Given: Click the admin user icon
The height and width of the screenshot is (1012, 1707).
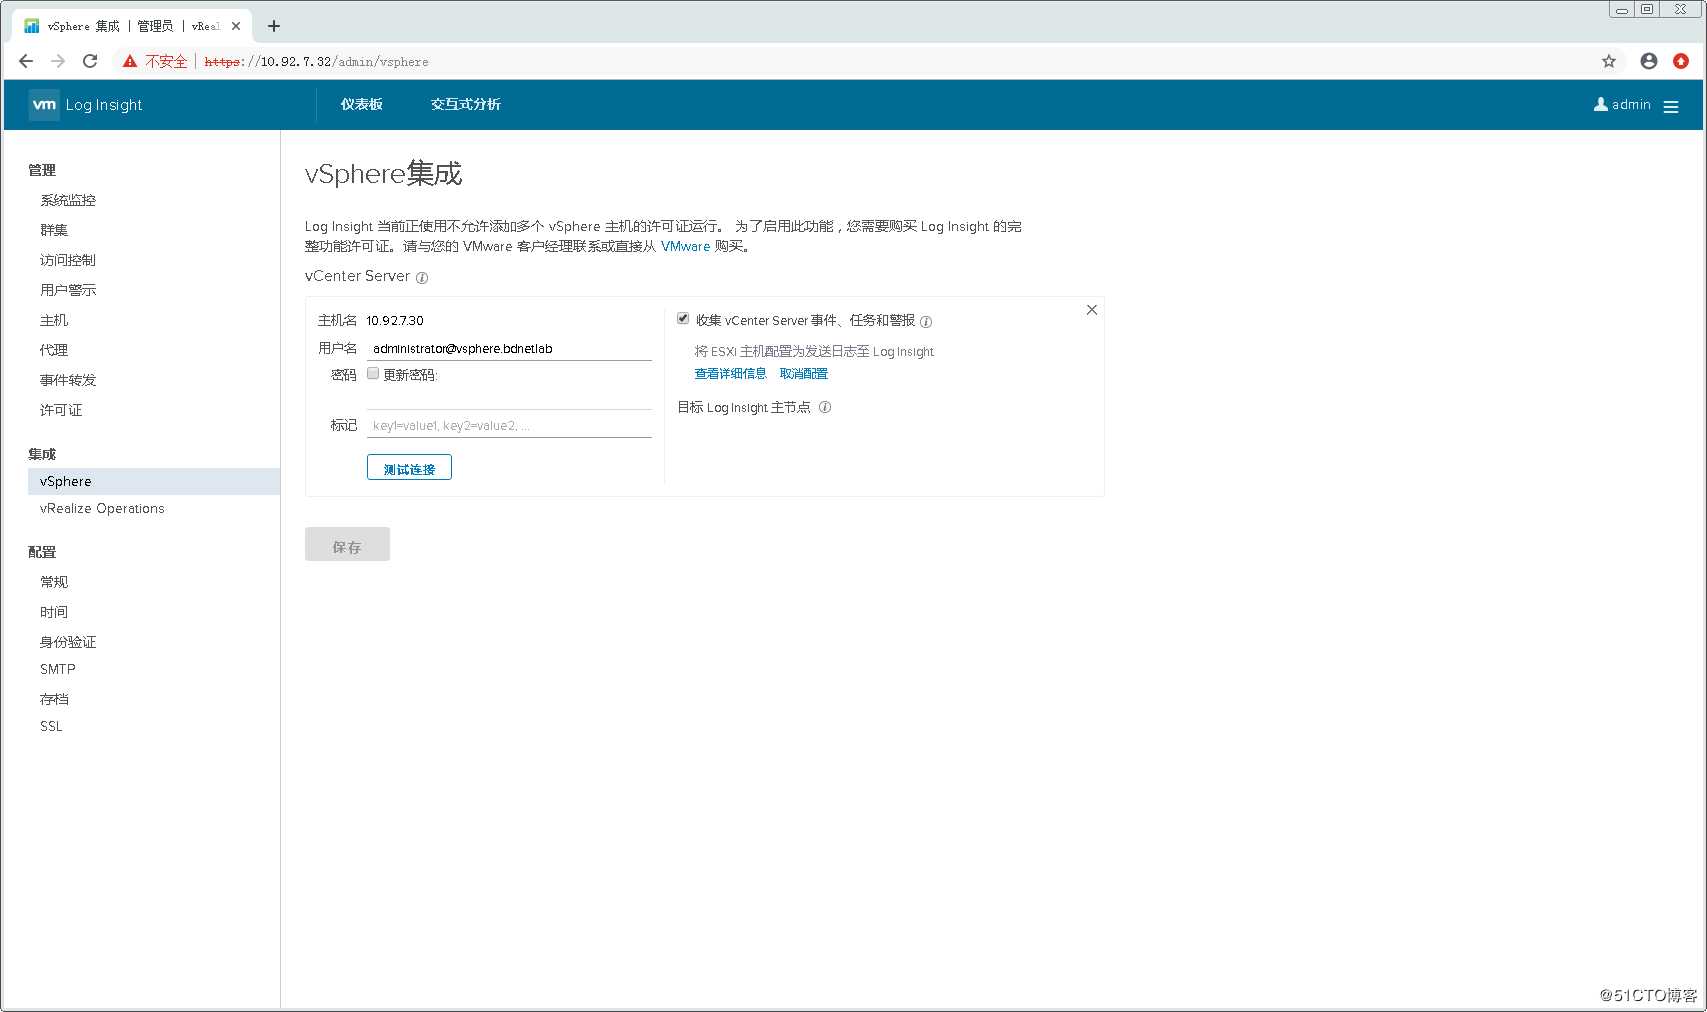Looking at the screenshot, I should [1600, 104].
